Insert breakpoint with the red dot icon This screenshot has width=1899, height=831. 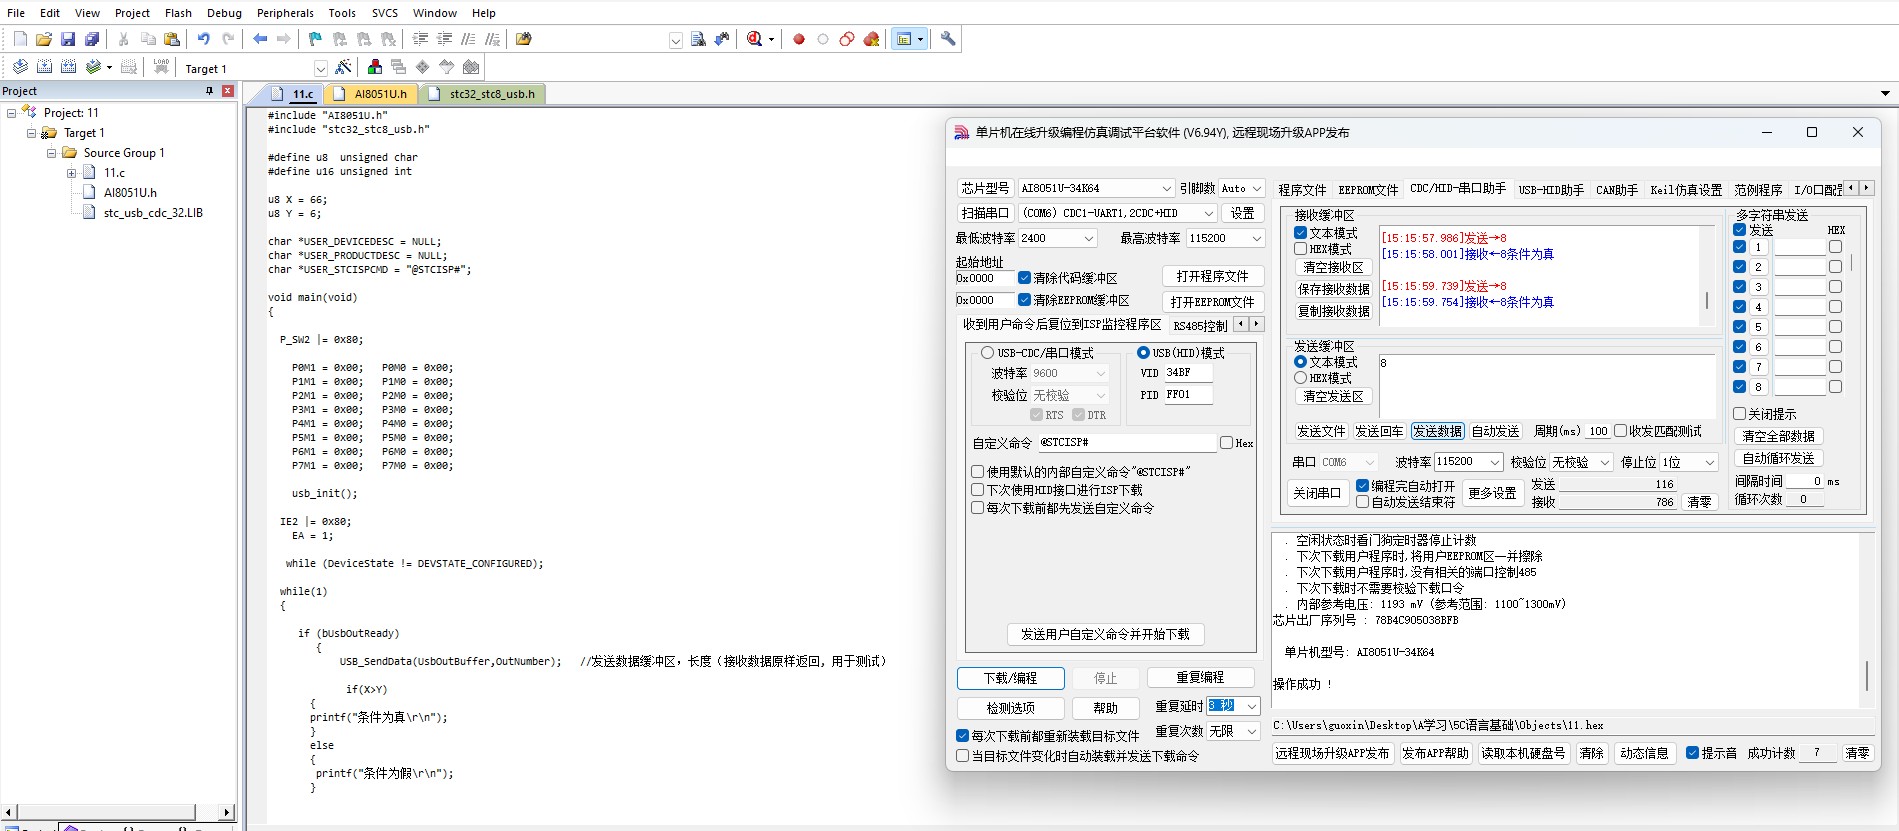click(799, 39)
